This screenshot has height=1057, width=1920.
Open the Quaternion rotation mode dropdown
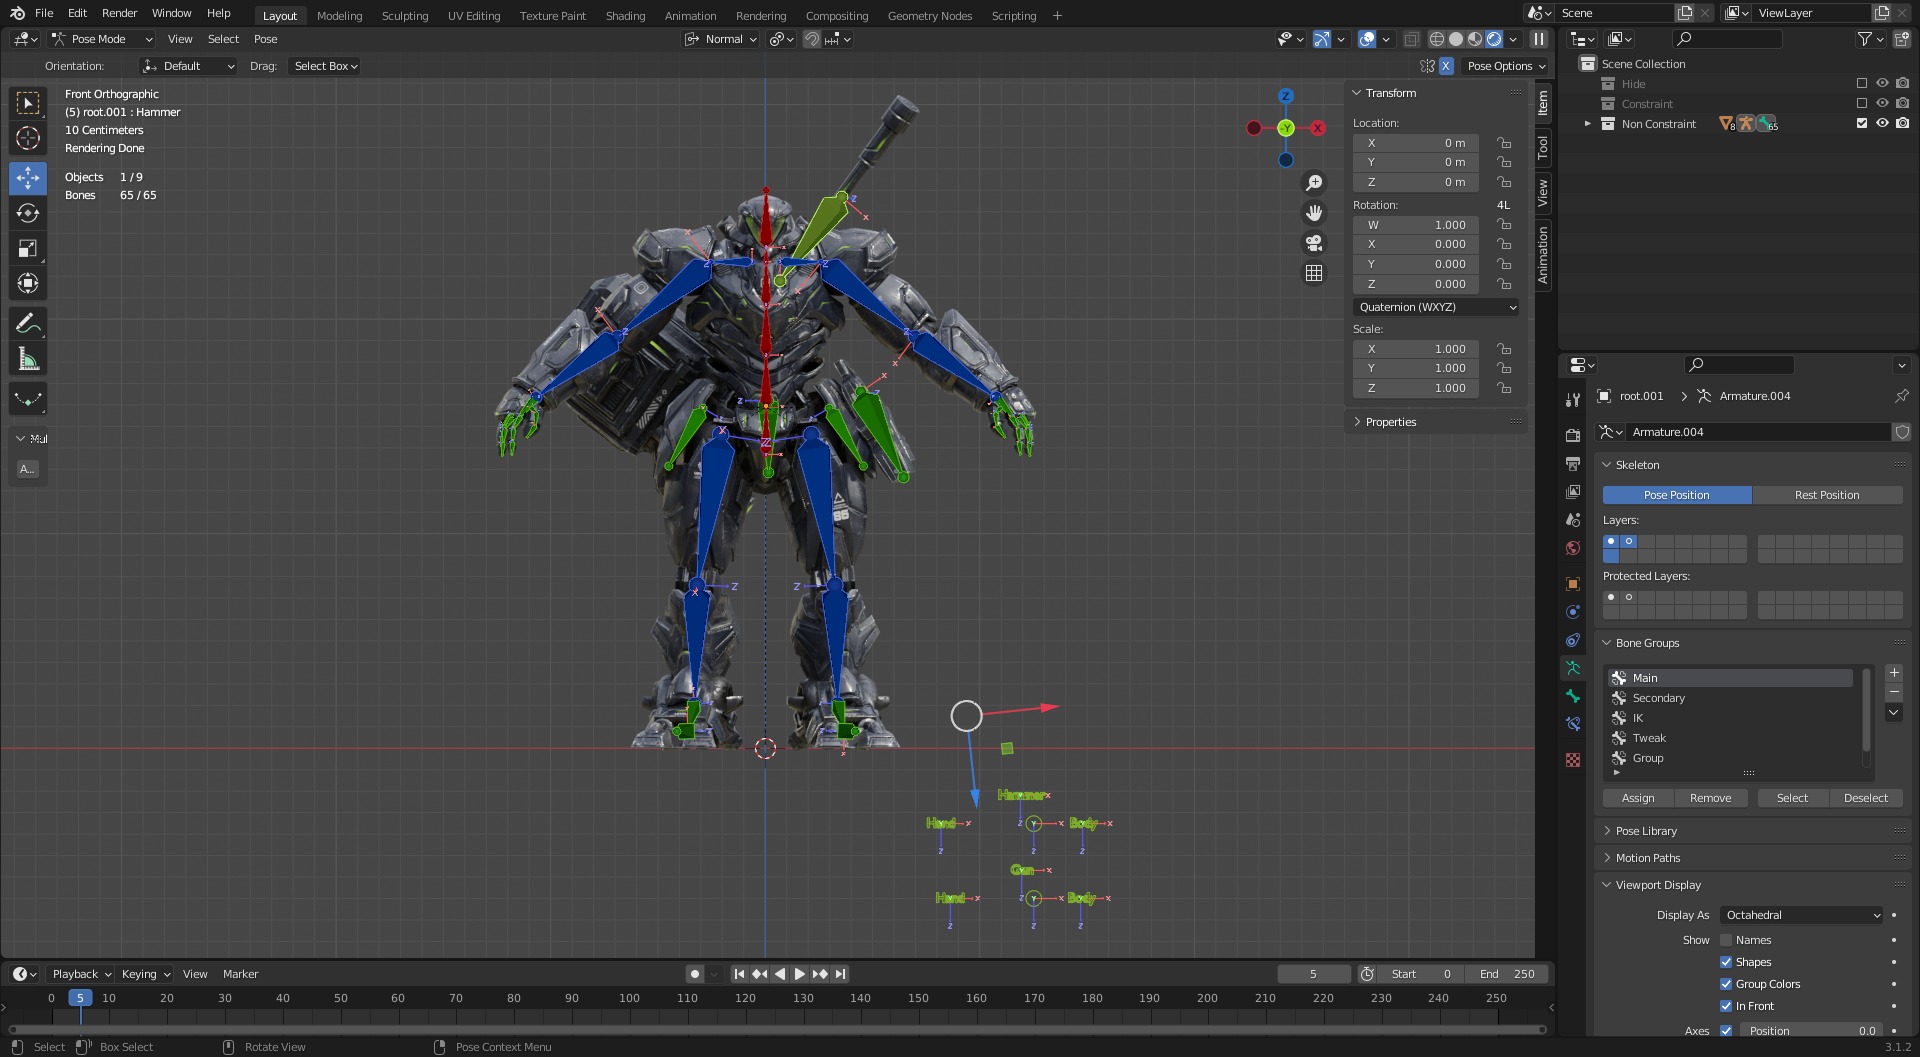tap(1437, 307)
